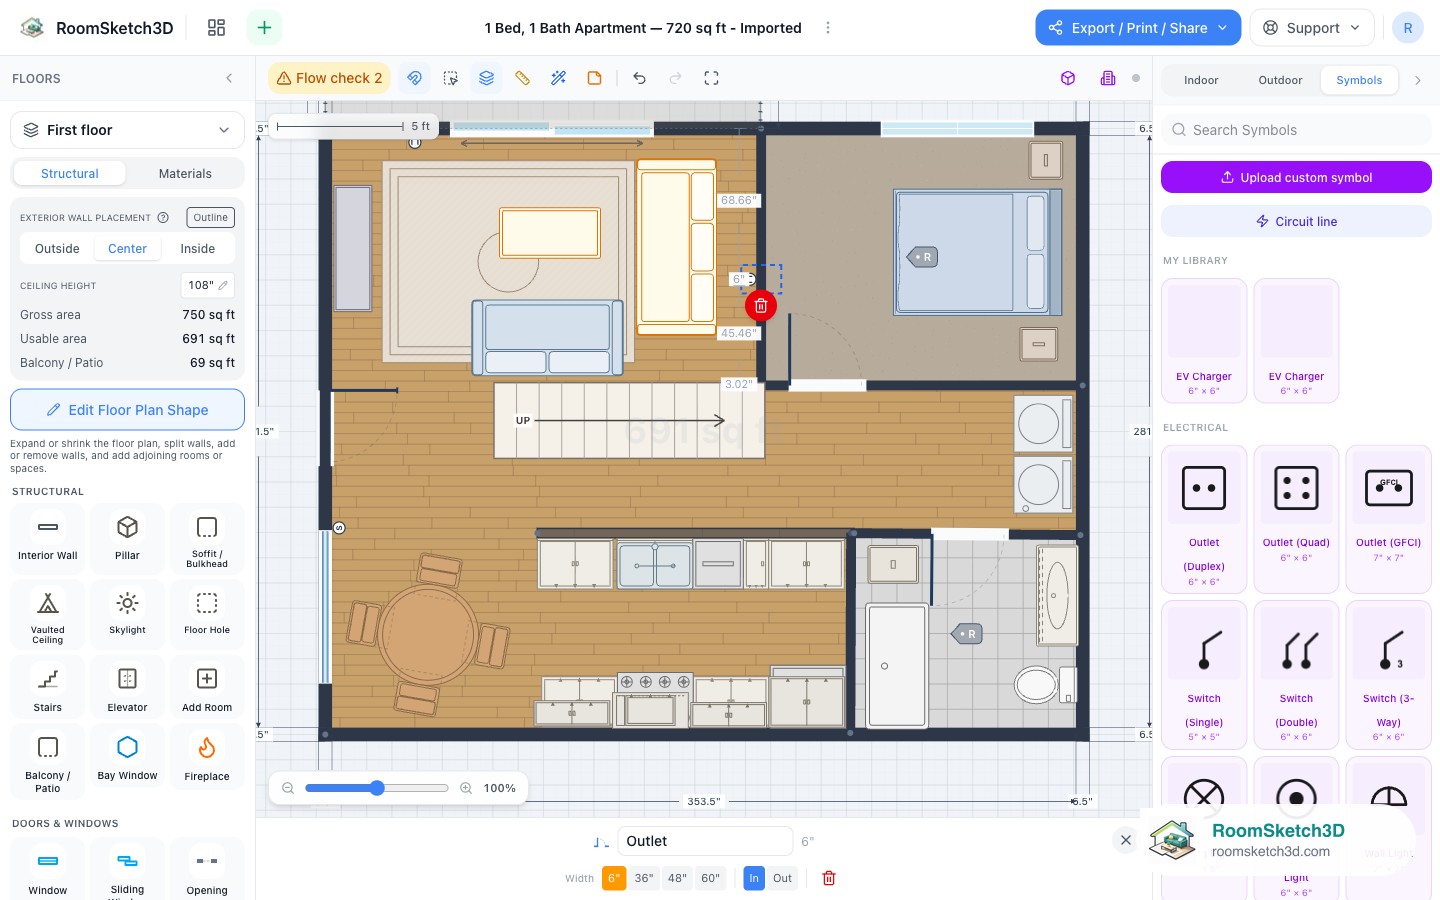Switch to the Materials tab

coord(185,173)
